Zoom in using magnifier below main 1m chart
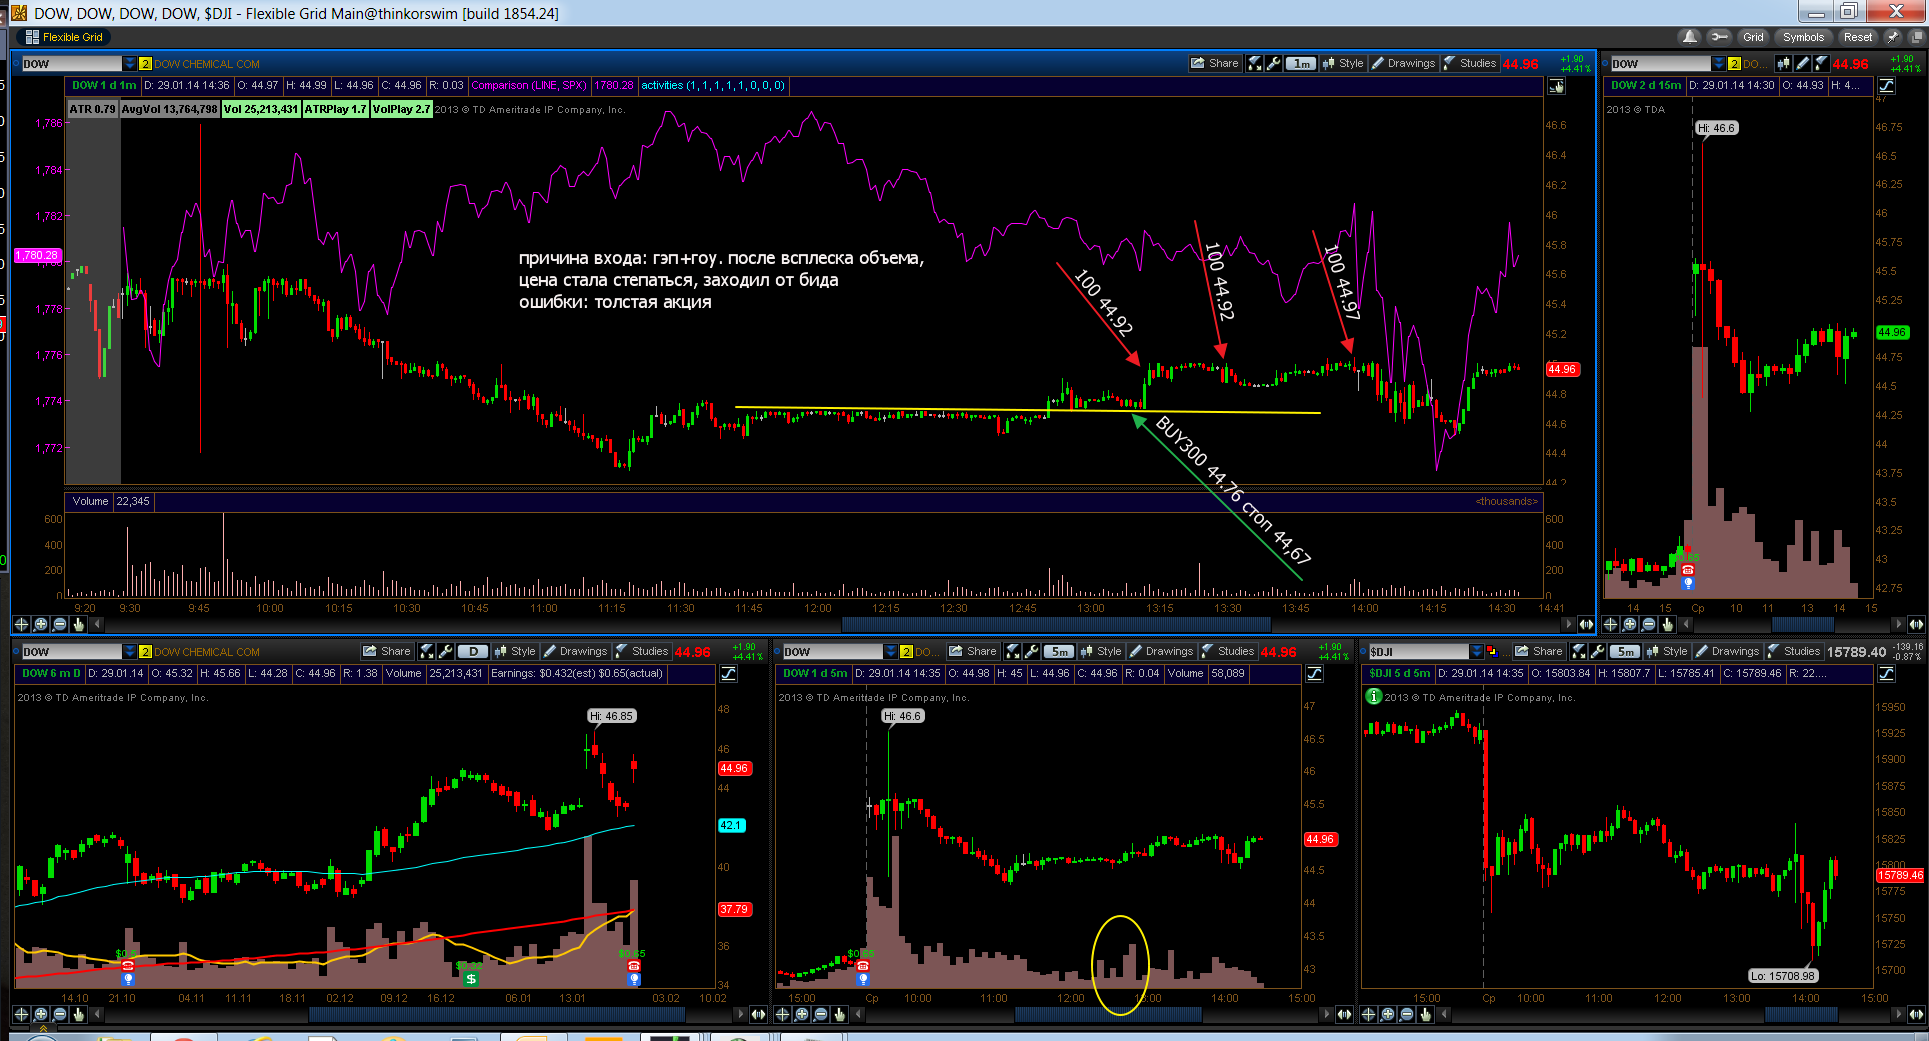 tap(40, 624)
